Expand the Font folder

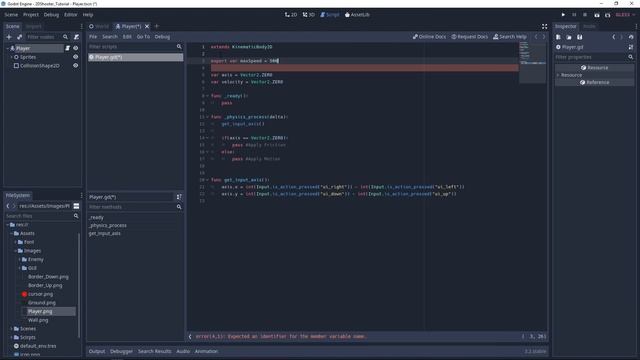[x=16, y=242]
